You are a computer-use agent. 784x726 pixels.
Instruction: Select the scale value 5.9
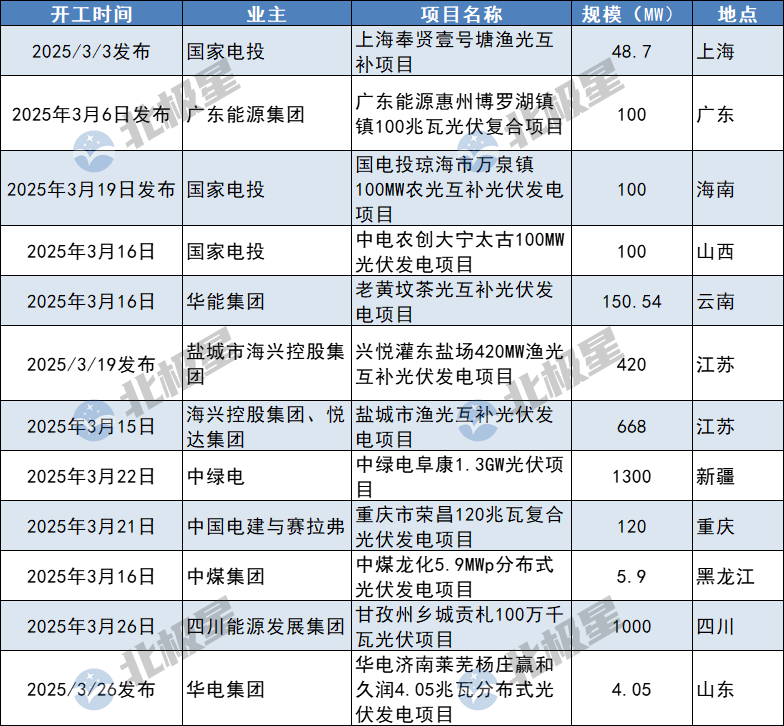coord(632,576)
